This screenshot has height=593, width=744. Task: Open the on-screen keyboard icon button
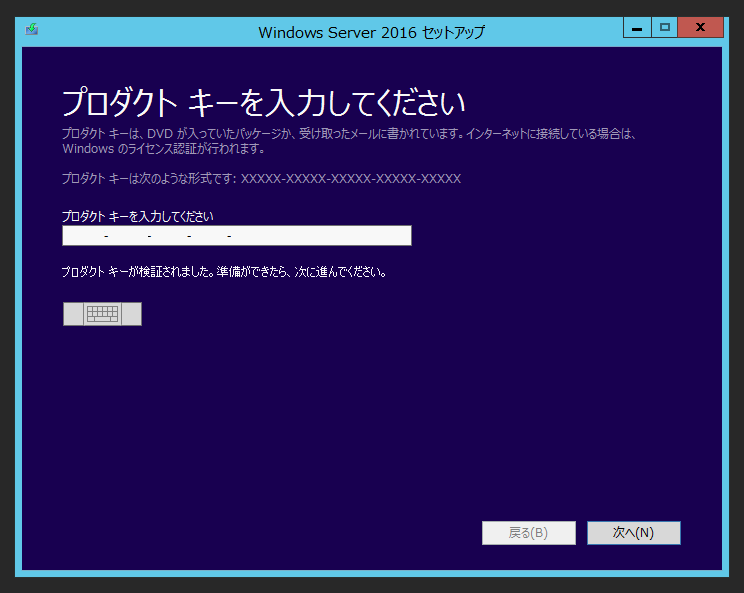[x=102, y=314]
